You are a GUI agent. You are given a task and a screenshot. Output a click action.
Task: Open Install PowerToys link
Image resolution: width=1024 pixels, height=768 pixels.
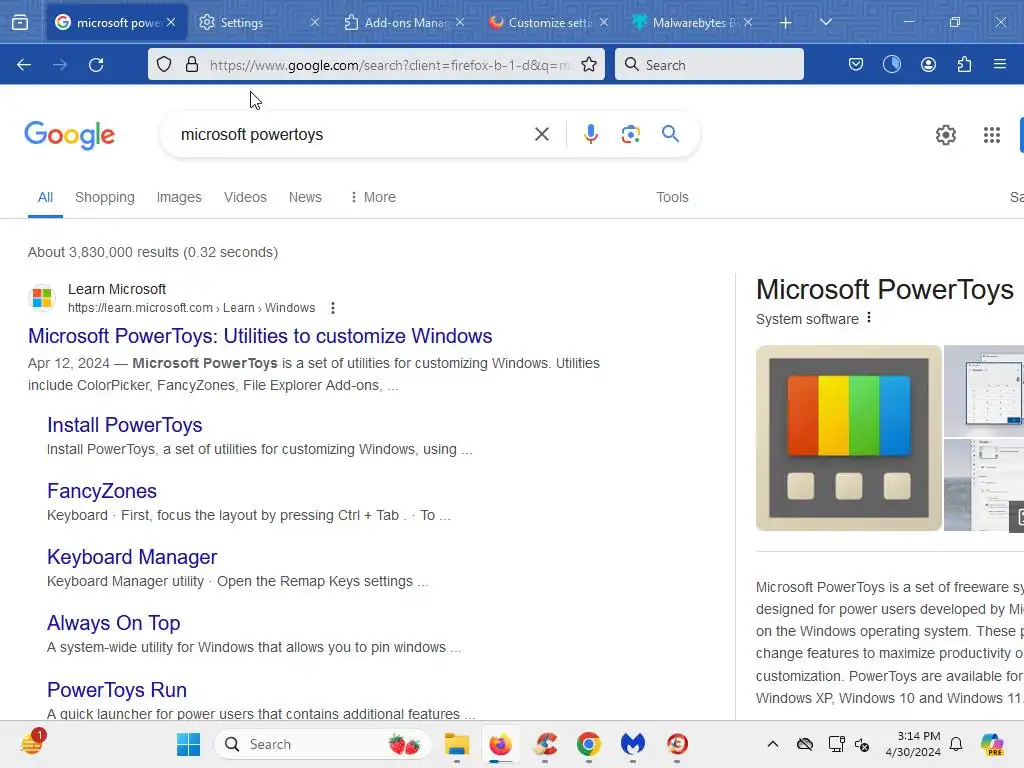[125, 425]
